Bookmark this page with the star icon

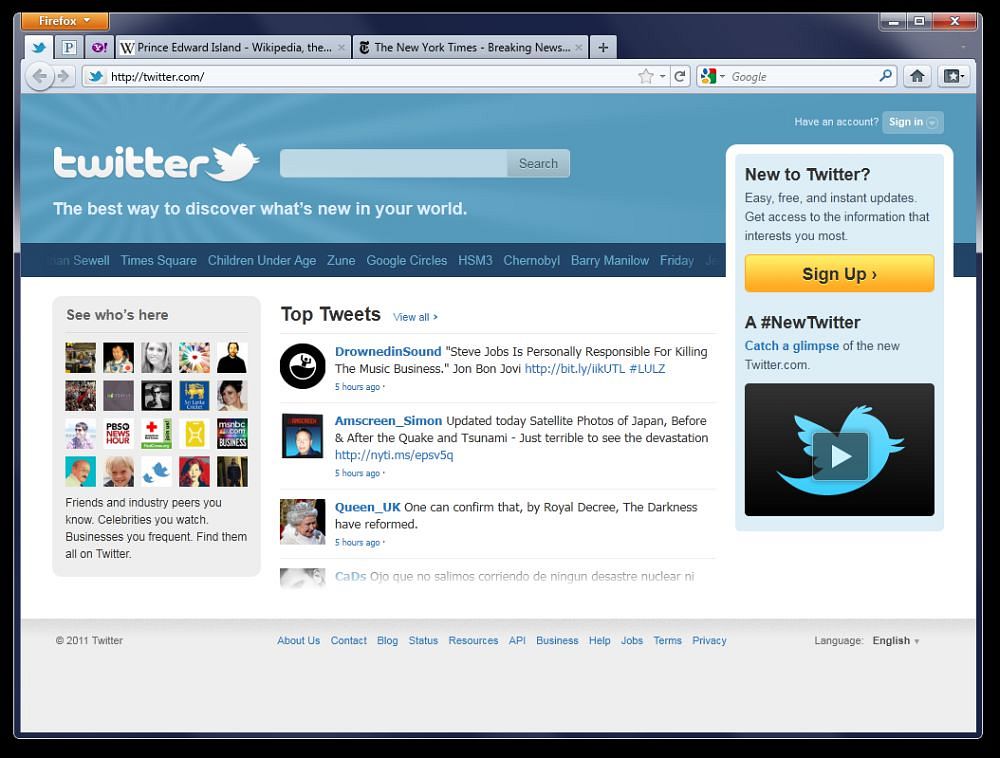[x=646, y=76]
